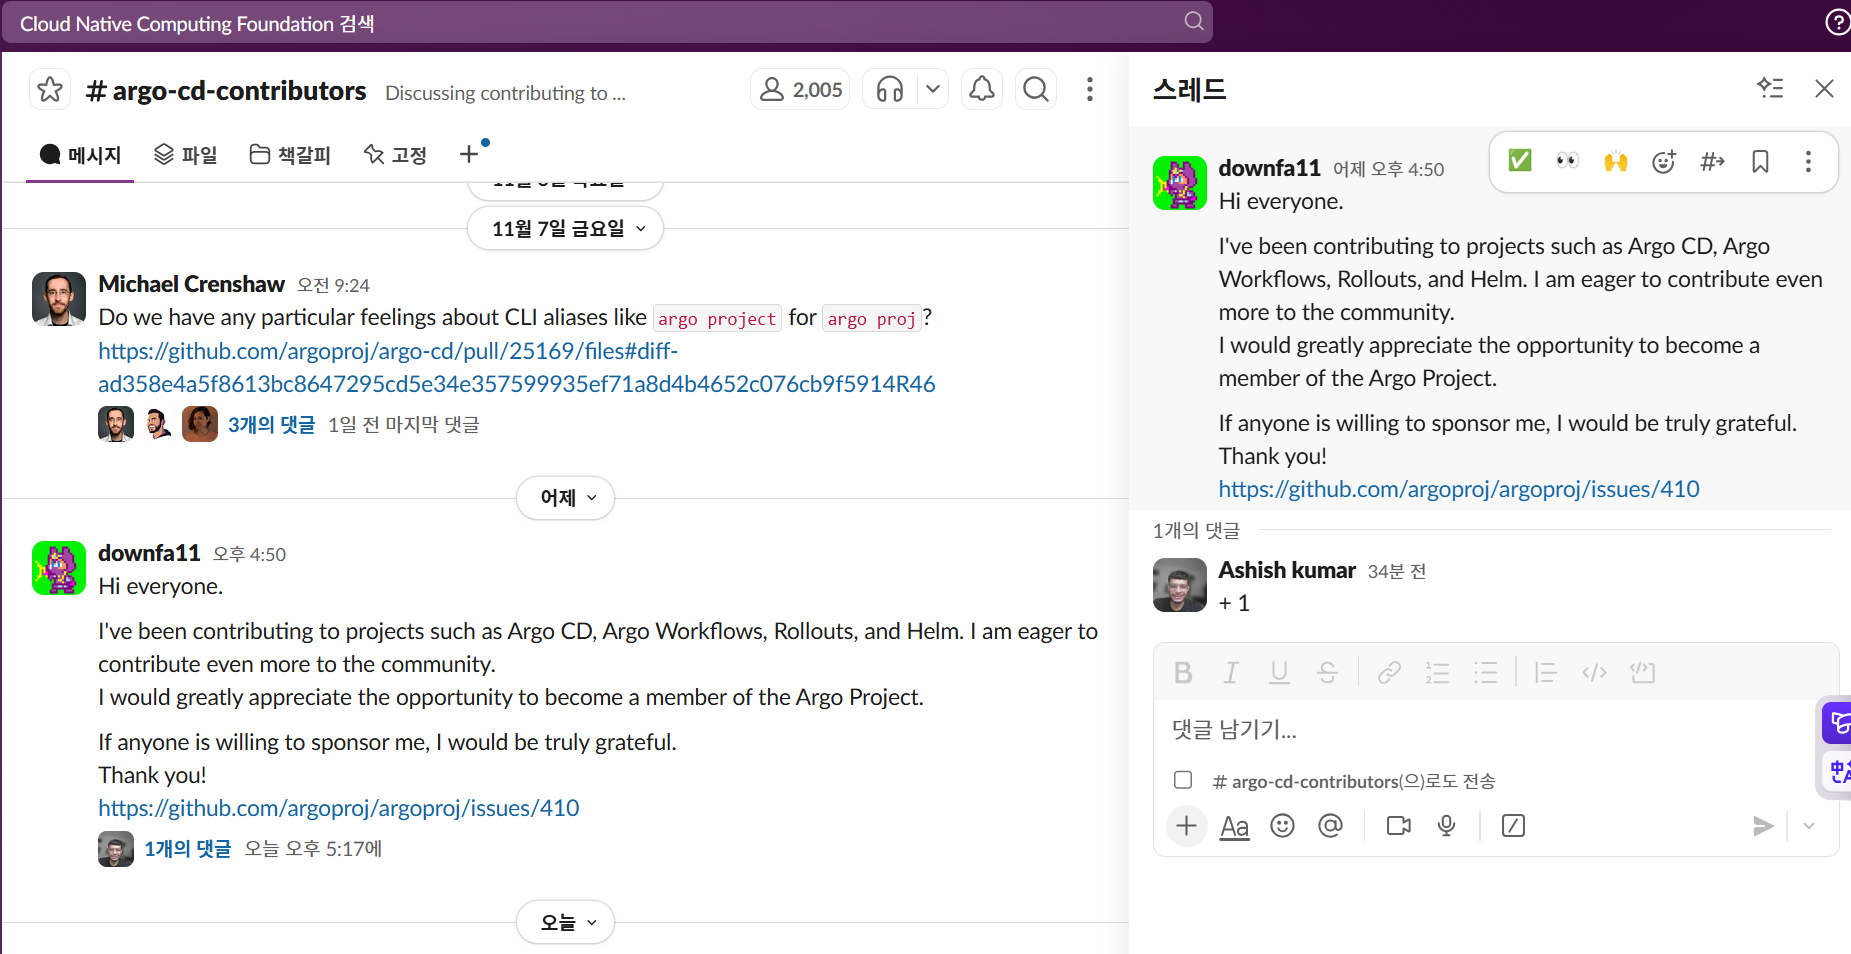This screenshot has height=954, width=1851.
Task: Click downfa11 avatar in channel message
Action: [59, 568]
